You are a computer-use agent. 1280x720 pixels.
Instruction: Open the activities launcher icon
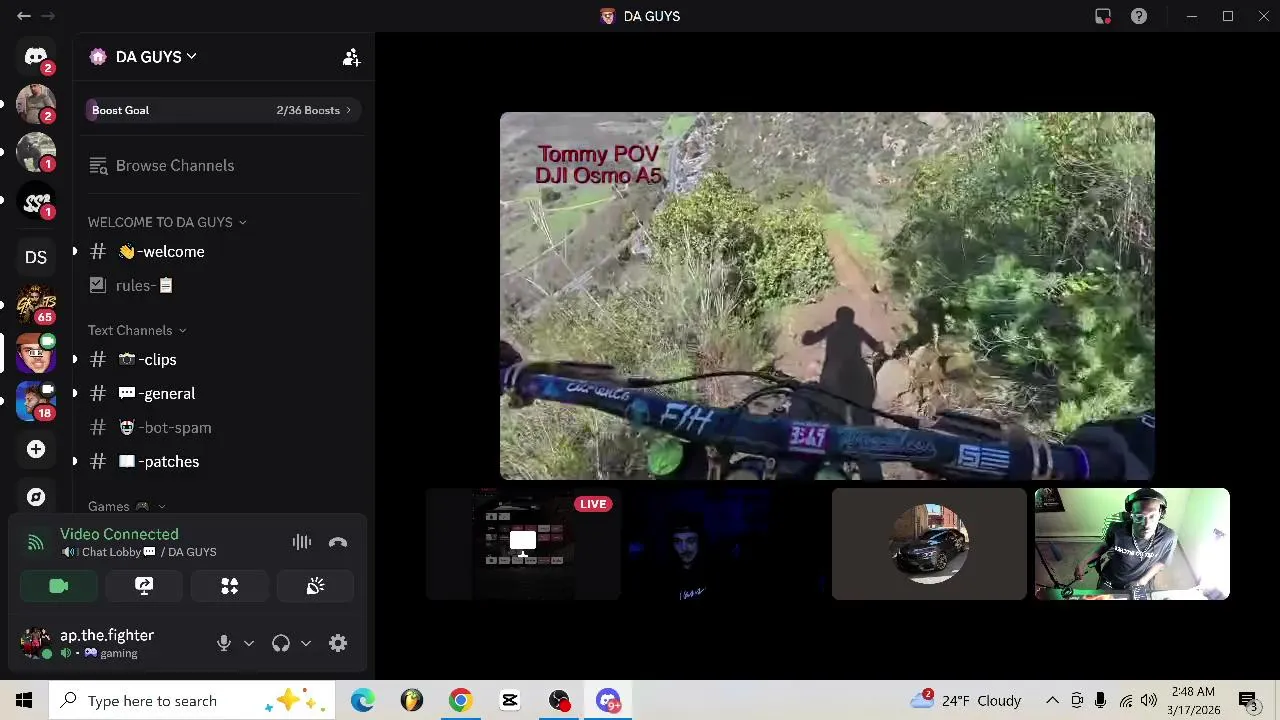pyautogui.click(x=230, y=586)
